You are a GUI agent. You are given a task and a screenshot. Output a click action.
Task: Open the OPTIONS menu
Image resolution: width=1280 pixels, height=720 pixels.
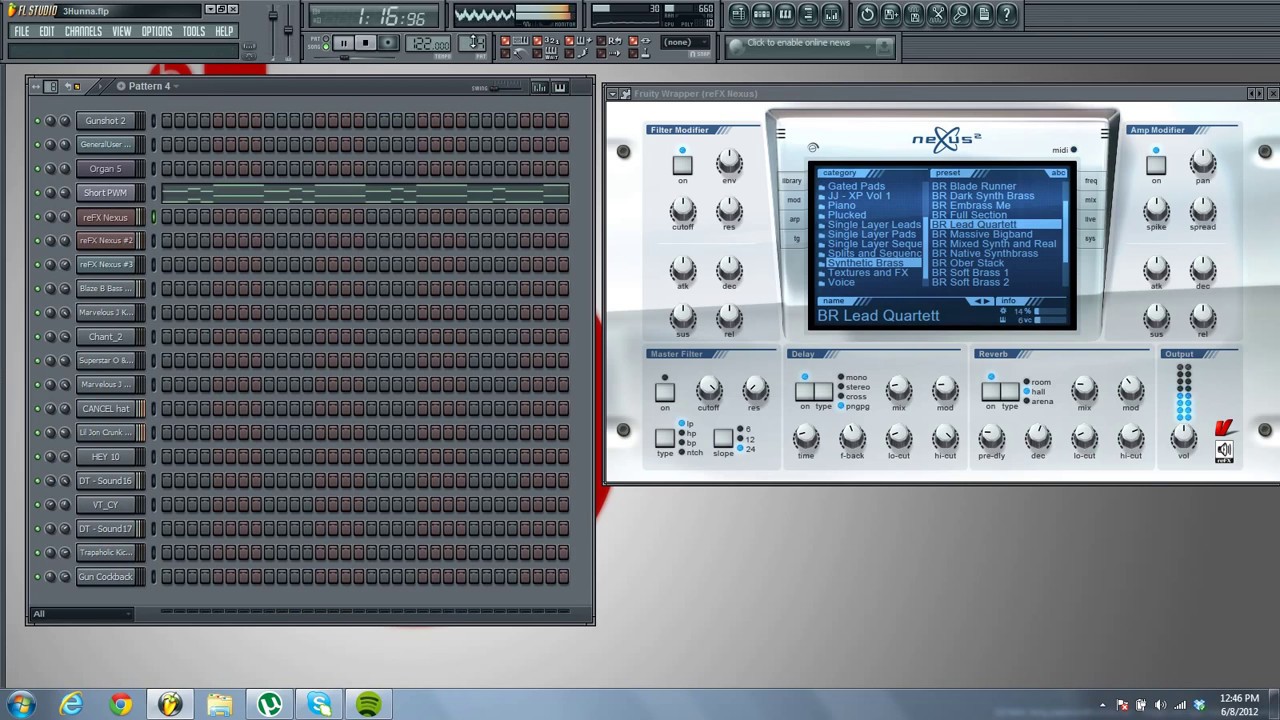[157, 31]
